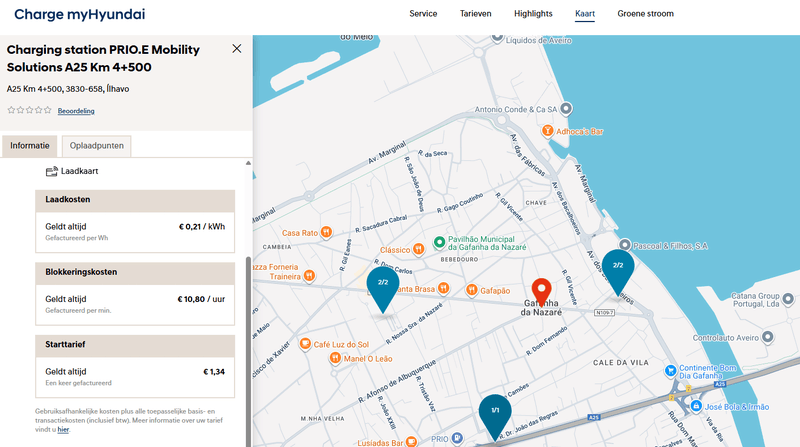This screenshot has height=447, width=800.
Task: Click the Forneria Traineira restaurant icon
Action: click(x=309, y=276)
